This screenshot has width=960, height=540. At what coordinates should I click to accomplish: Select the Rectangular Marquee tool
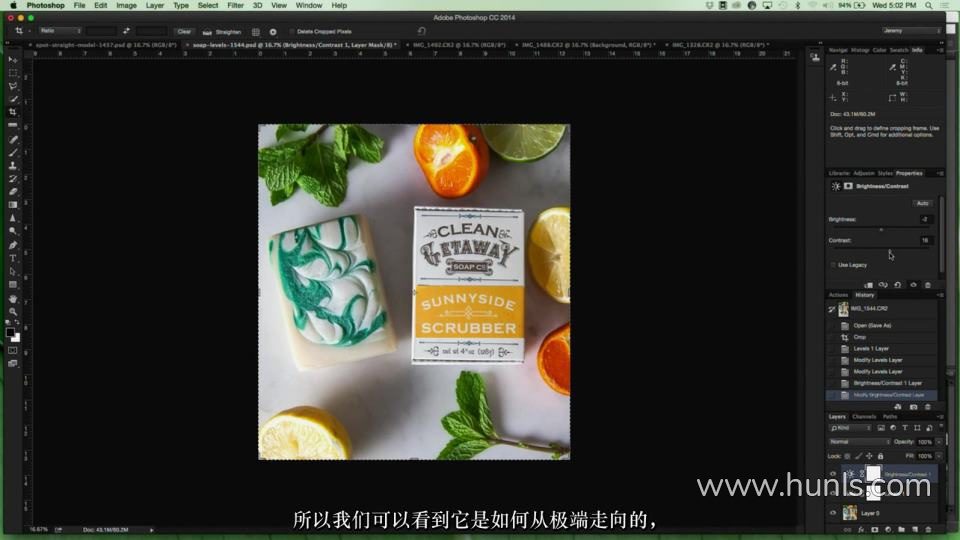click(x=13, y=73)
